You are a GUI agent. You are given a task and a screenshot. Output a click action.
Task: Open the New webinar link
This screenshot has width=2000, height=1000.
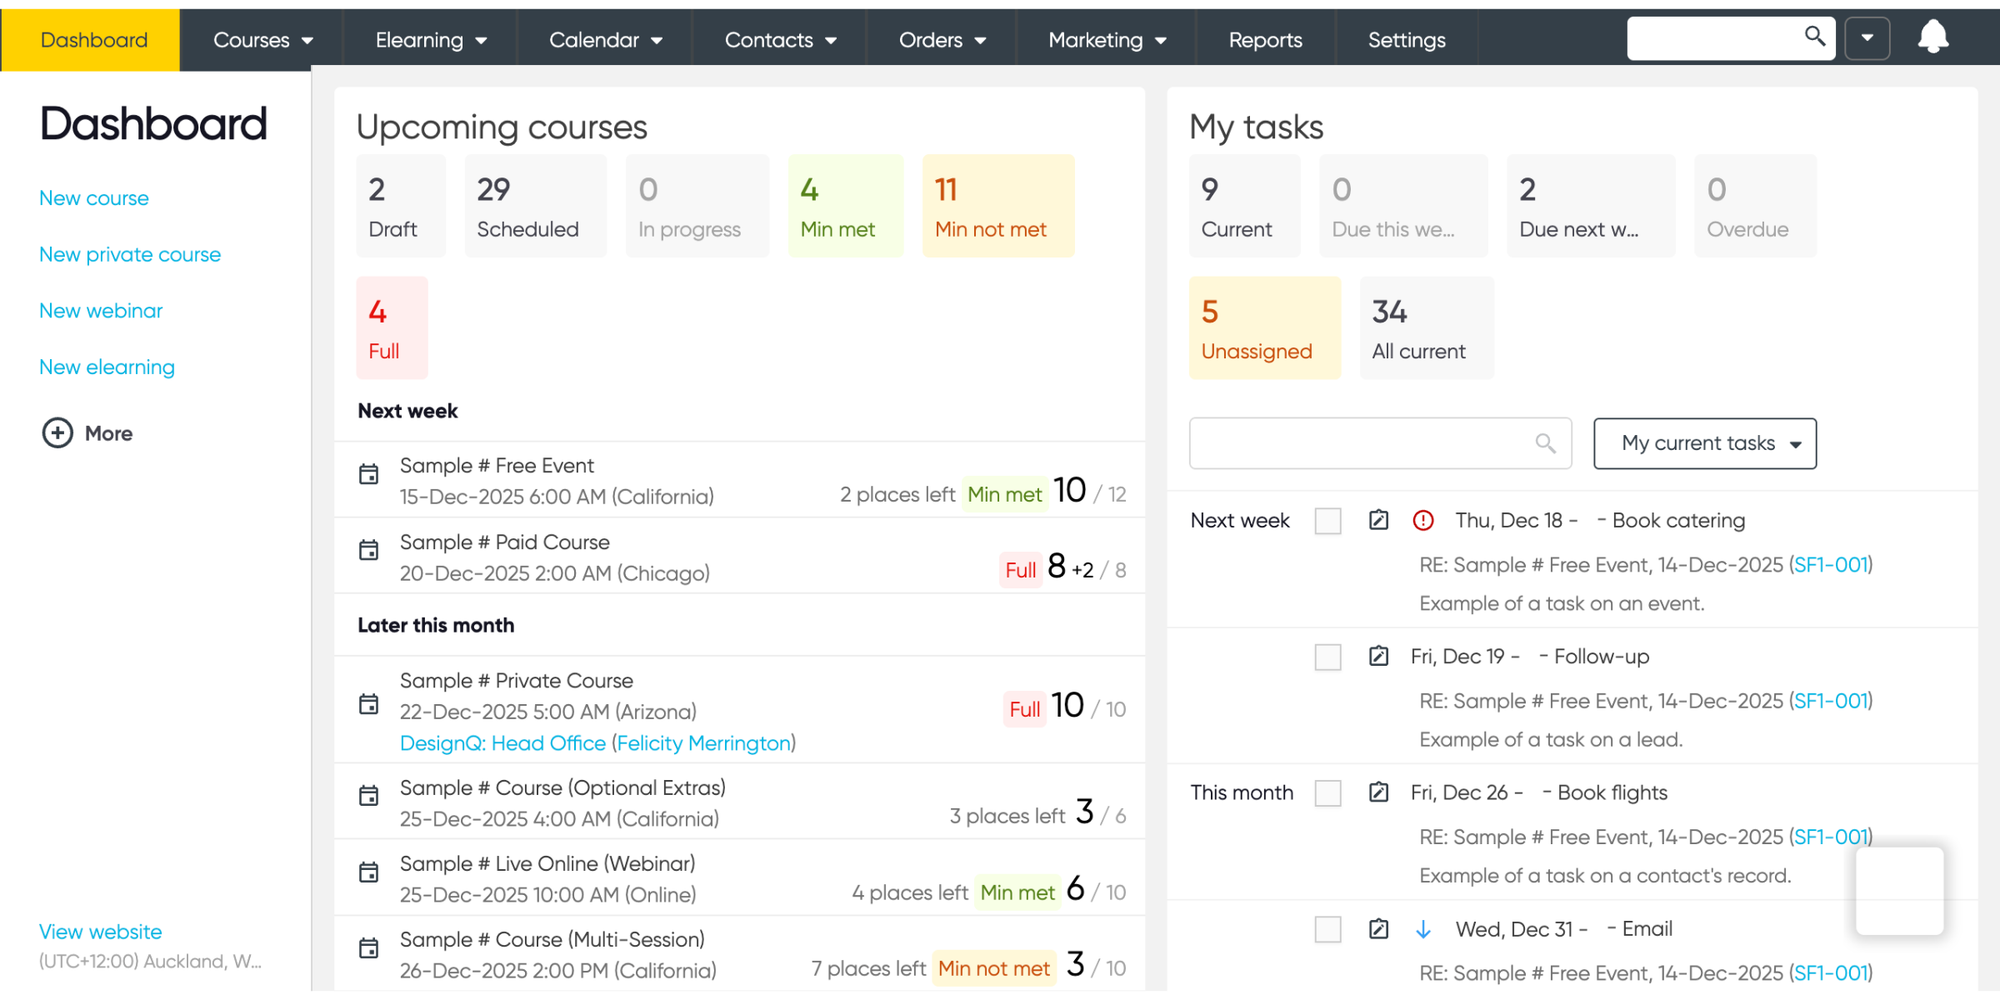(100, 310)
